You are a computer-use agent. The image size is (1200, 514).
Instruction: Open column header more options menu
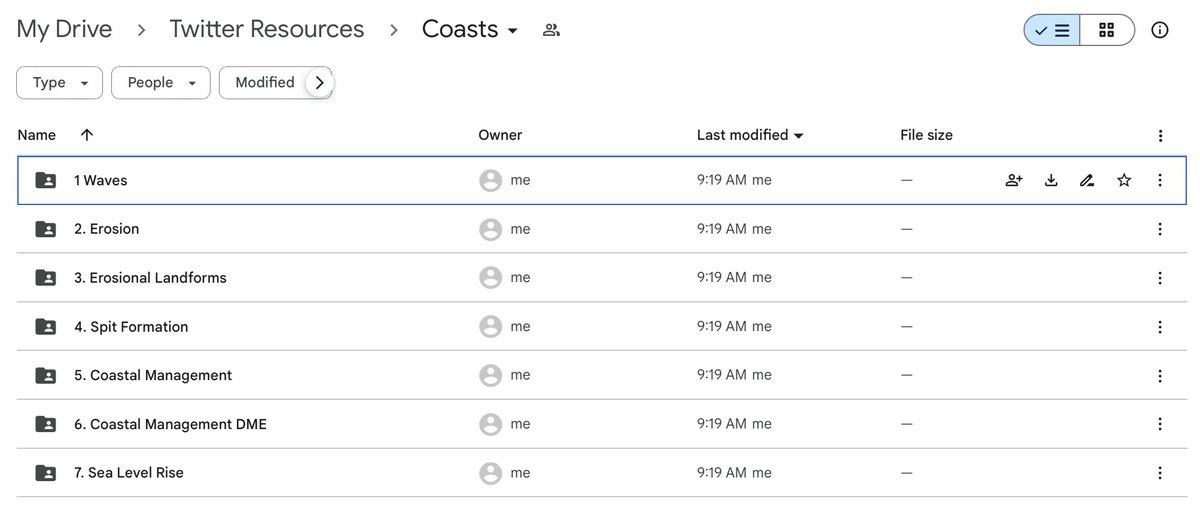click(1160, 135)
